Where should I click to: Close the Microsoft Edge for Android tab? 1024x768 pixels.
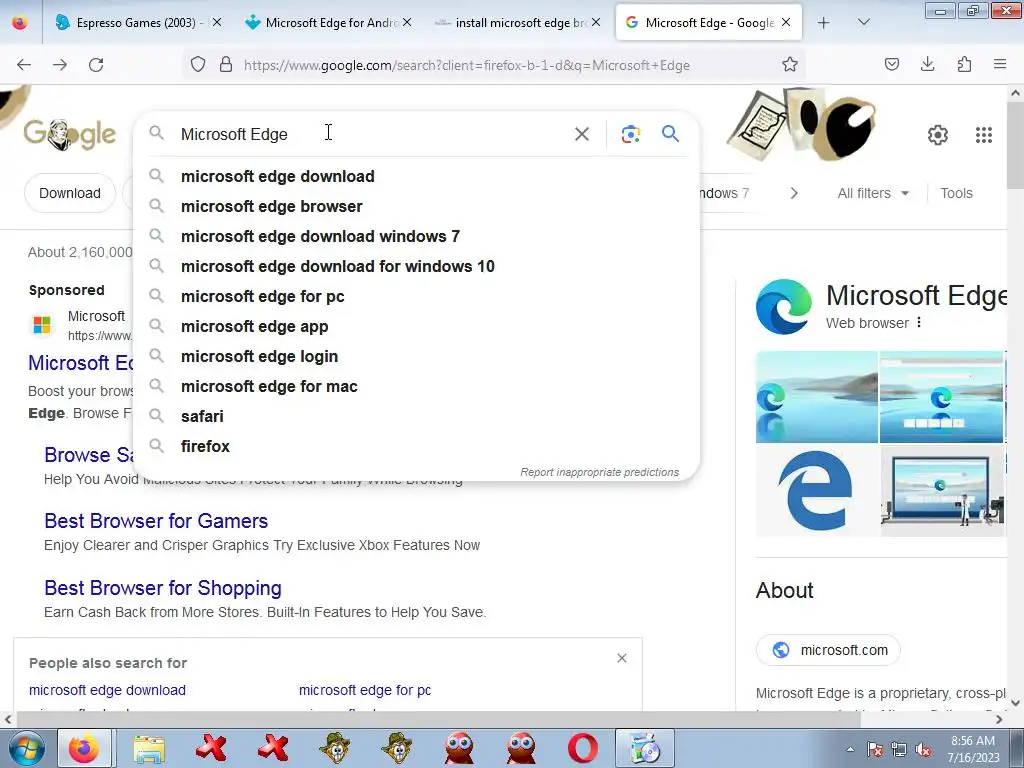coord(407,23)
